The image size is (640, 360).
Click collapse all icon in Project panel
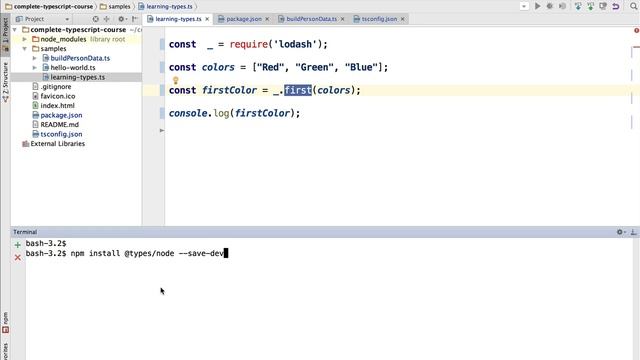click(107, 19)
